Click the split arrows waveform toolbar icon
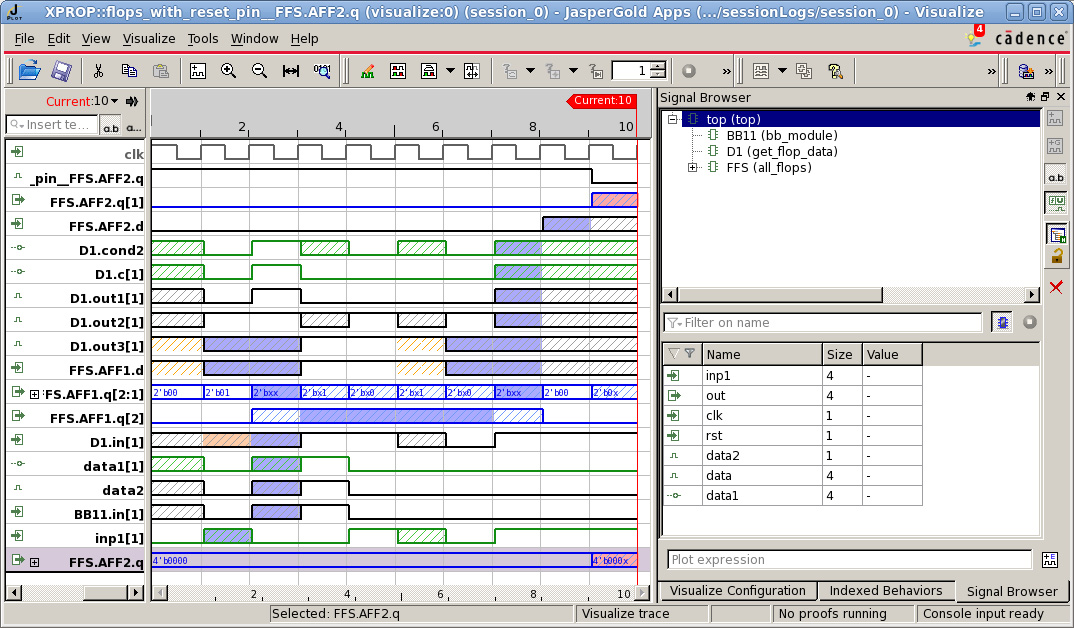1074x628 pixels. (472, 71)
